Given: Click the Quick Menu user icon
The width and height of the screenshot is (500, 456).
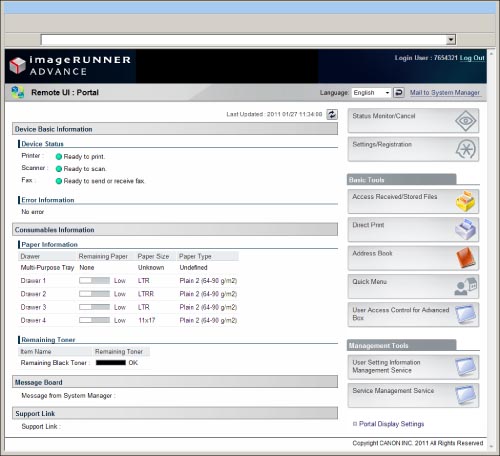Looking at the screenshot, I should tap(466, 286).
